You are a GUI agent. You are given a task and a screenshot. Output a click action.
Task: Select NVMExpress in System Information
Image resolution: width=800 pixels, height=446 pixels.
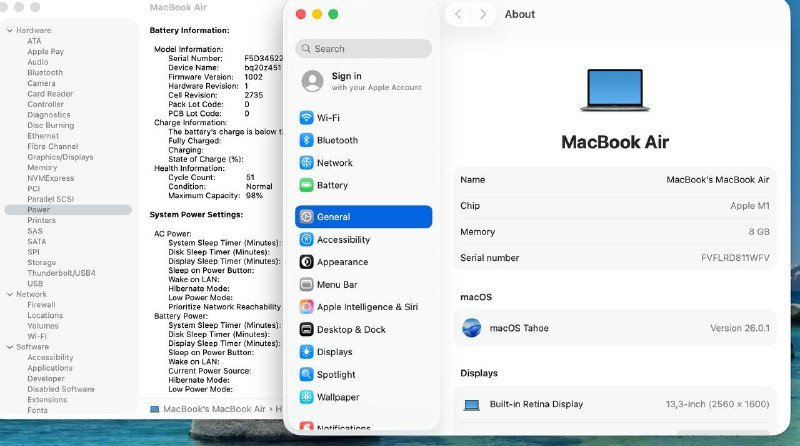[51, 178]
